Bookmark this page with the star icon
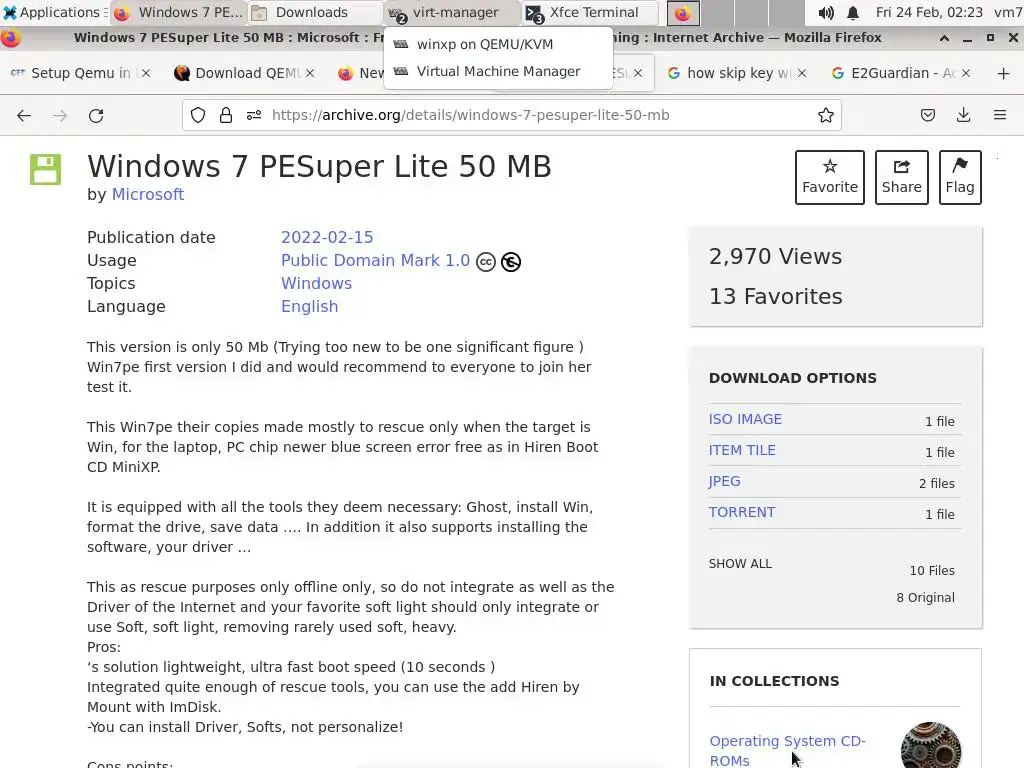 click(x=825, y=115)
